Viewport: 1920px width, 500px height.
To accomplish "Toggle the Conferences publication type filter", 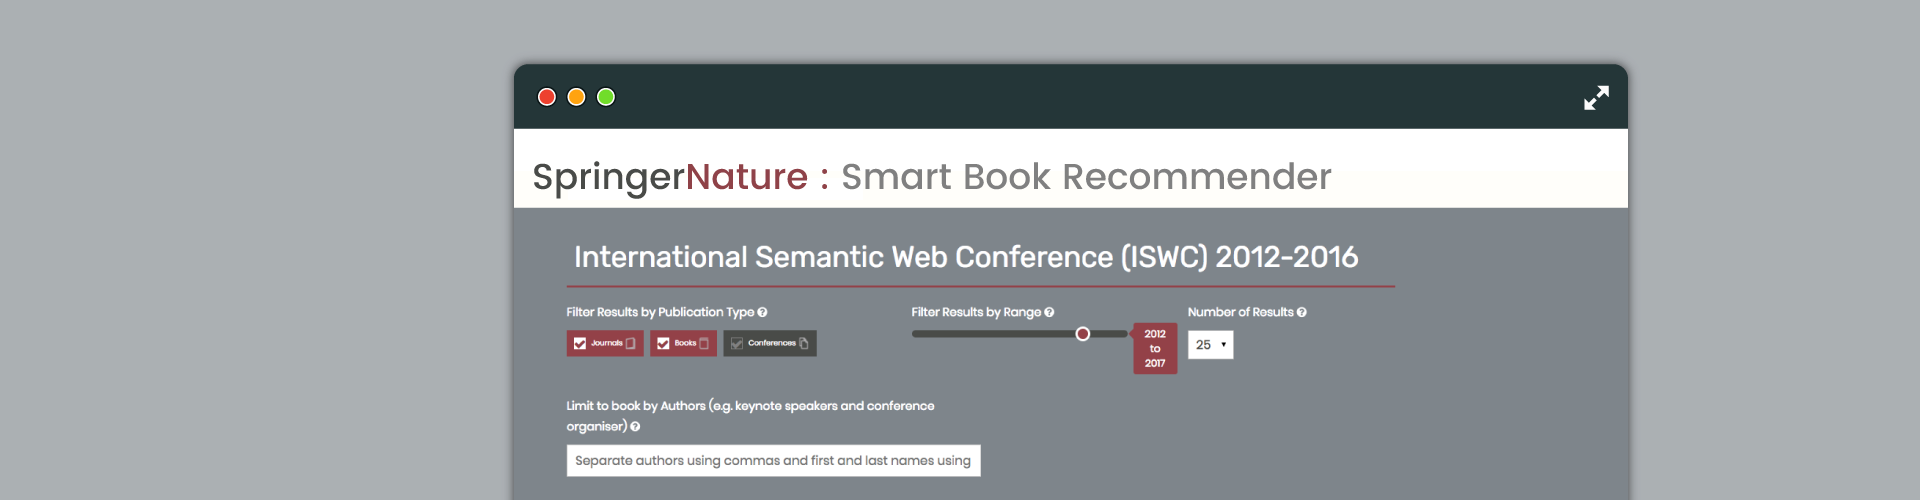I will click(x=770, y=343).
